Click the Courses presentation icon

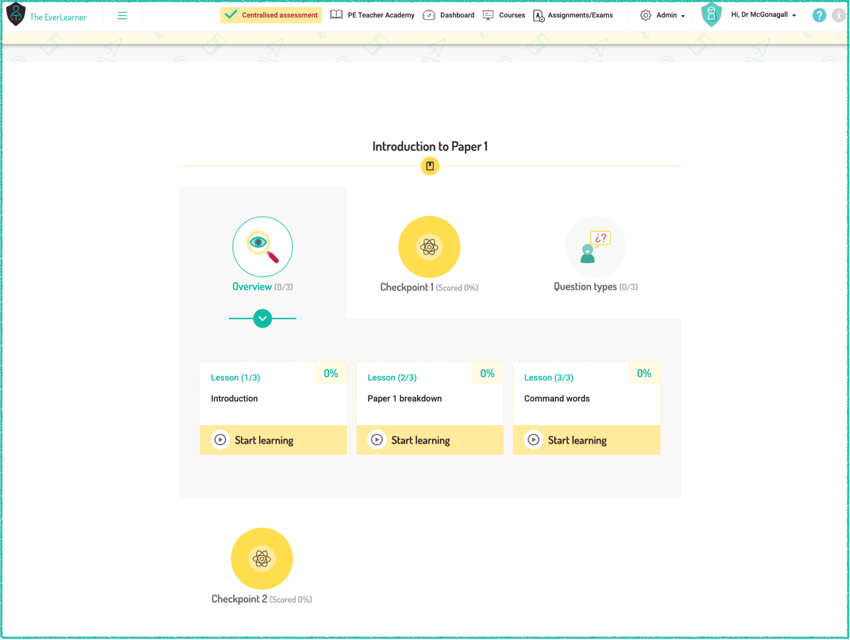pyautogui.click(x=488, y=15)
